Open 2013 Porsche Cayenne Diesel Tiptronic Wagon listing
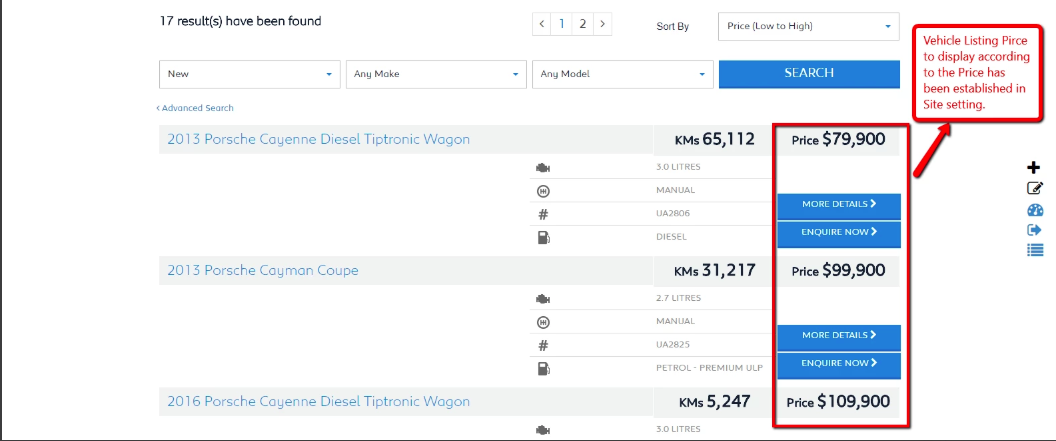 tap(319, 139)
